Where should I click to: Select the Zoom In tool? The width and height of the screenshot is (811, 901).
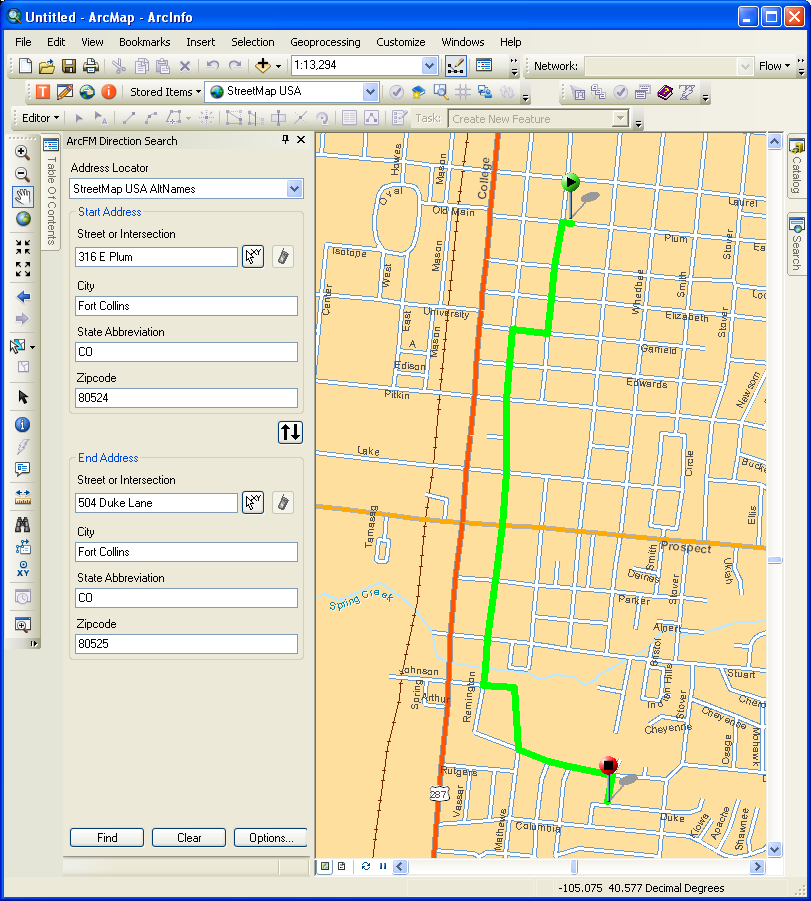22,152
